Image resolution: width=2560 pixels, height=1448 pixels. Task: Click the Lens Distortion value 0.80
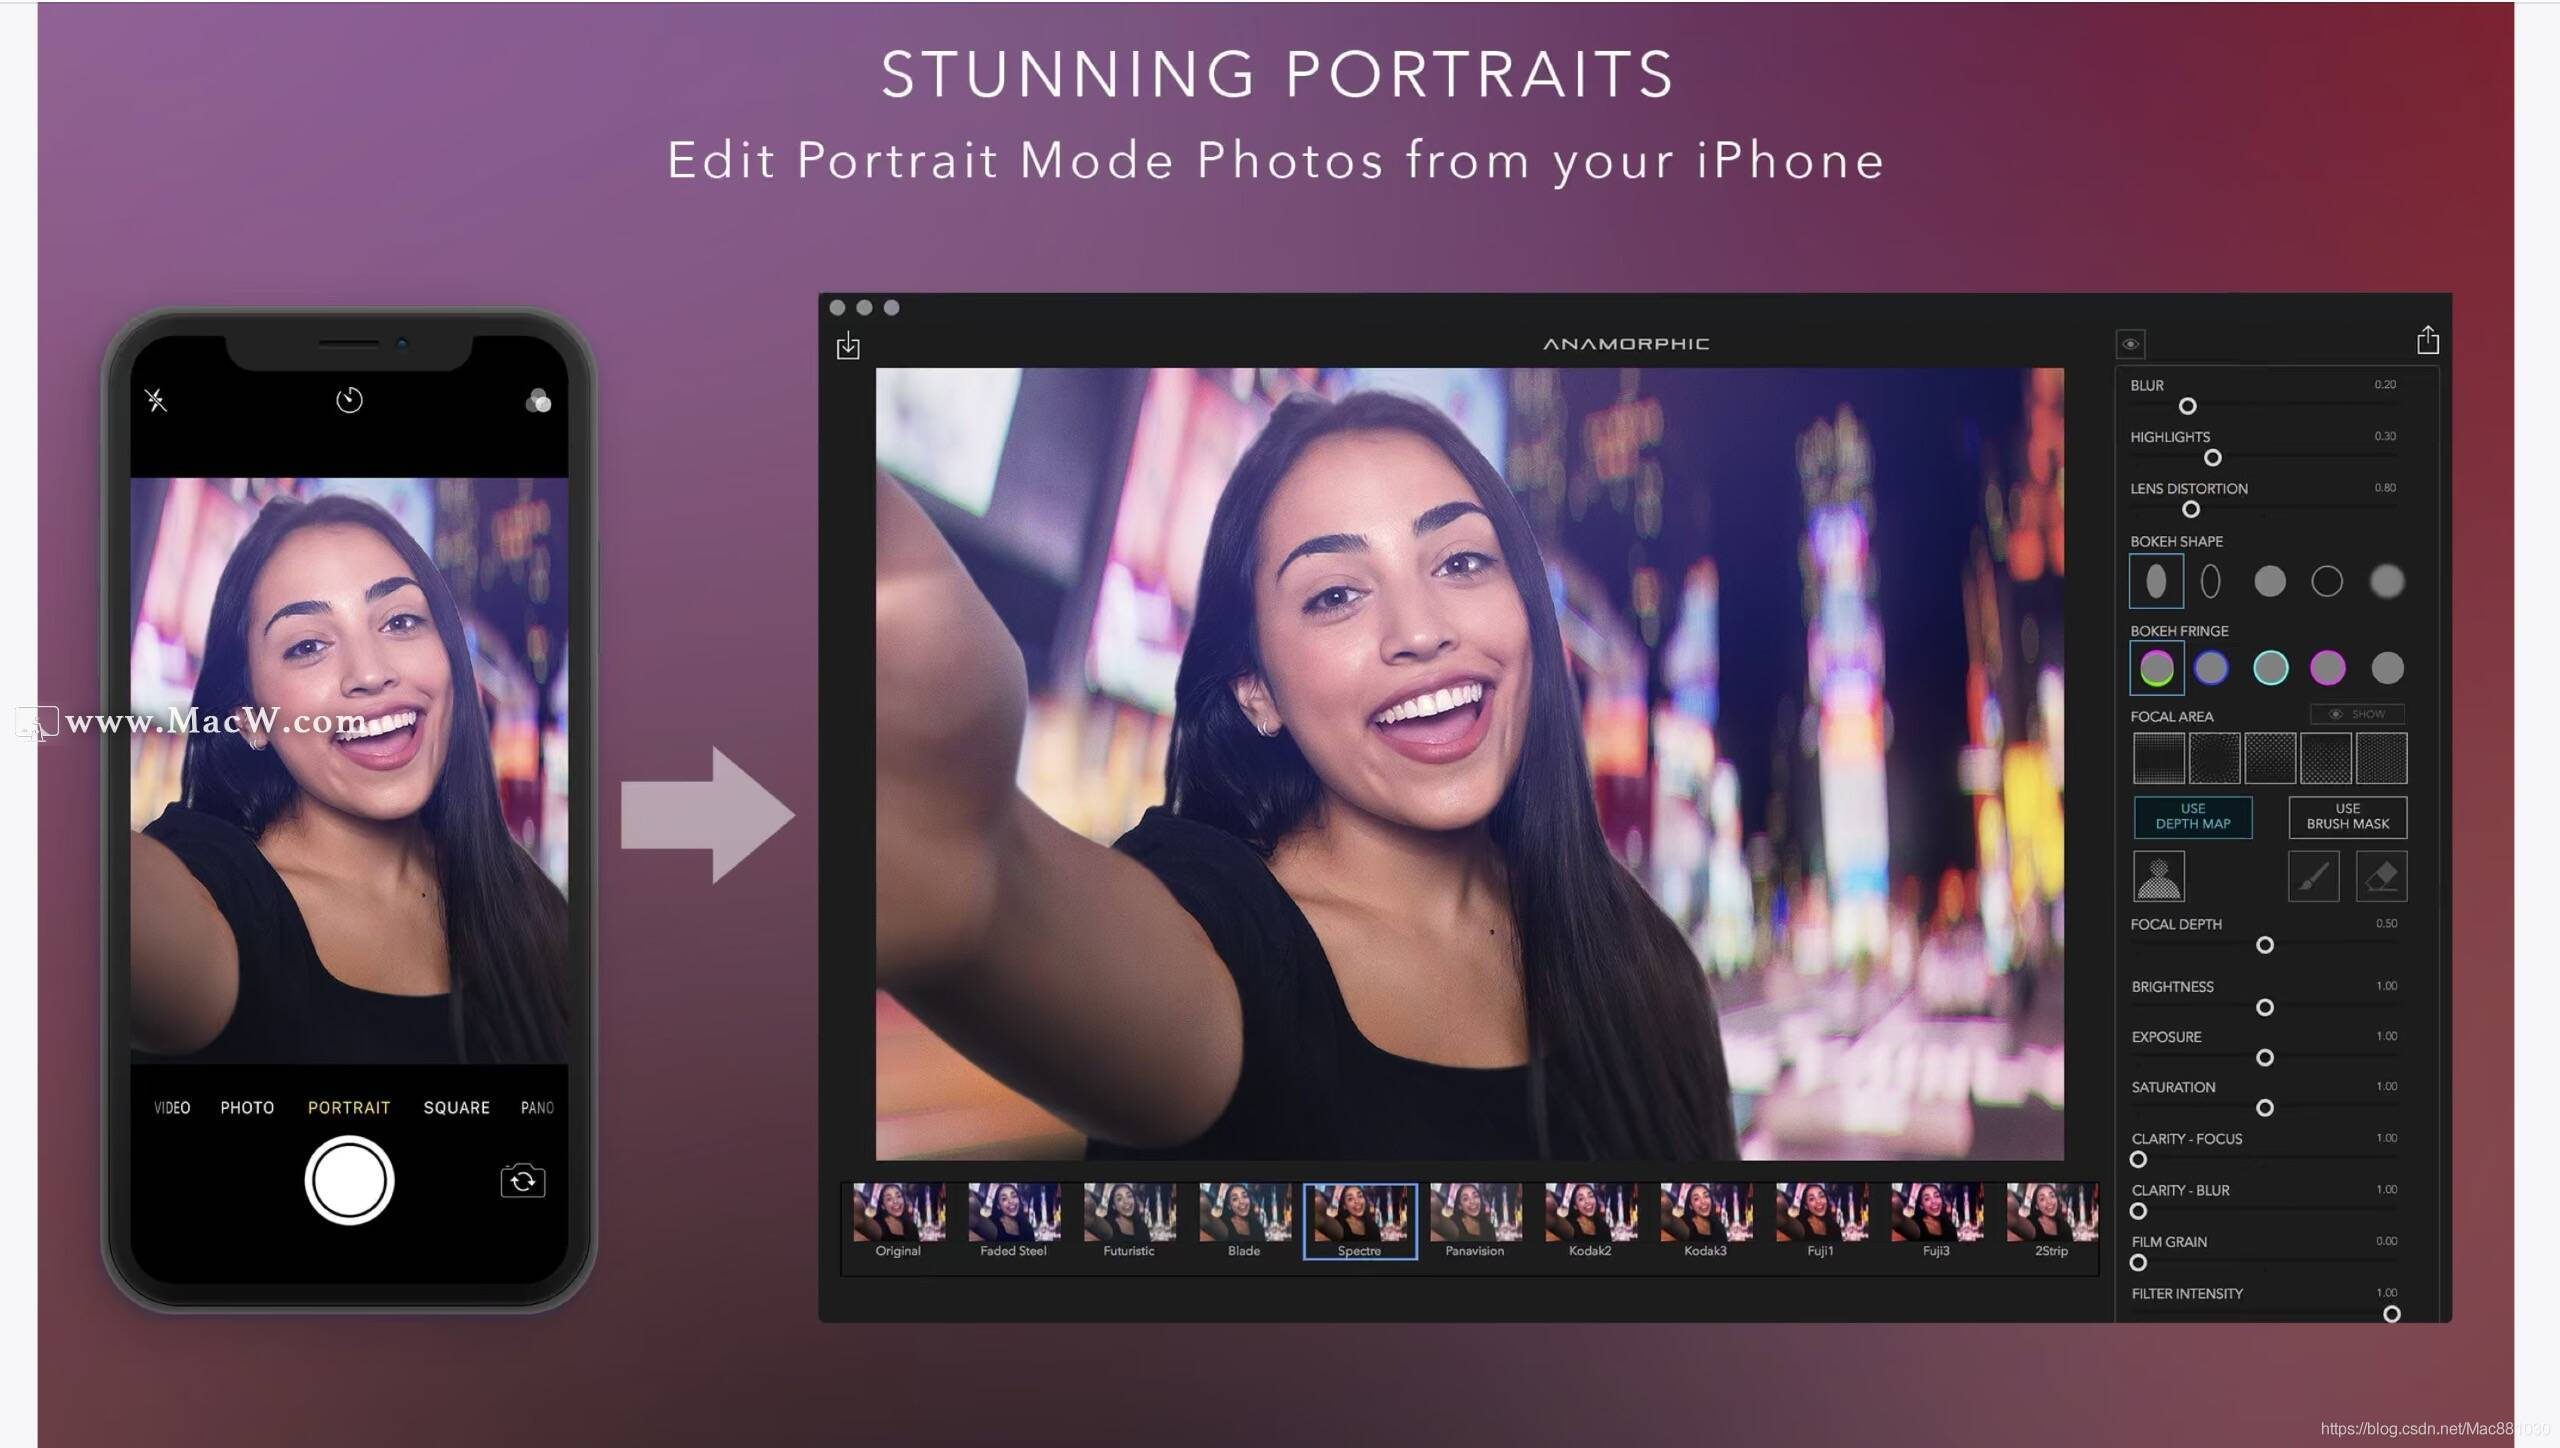[2385, 488]
